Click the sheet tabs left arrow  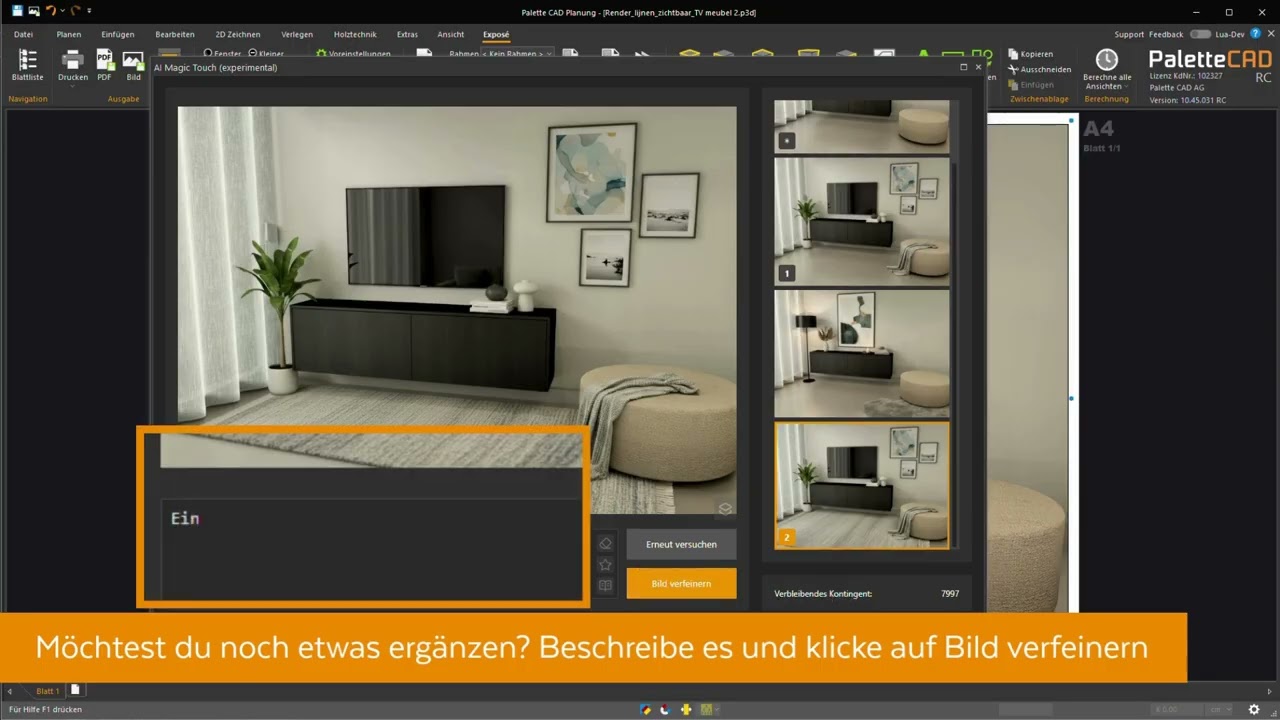click(x=10, y=691)
